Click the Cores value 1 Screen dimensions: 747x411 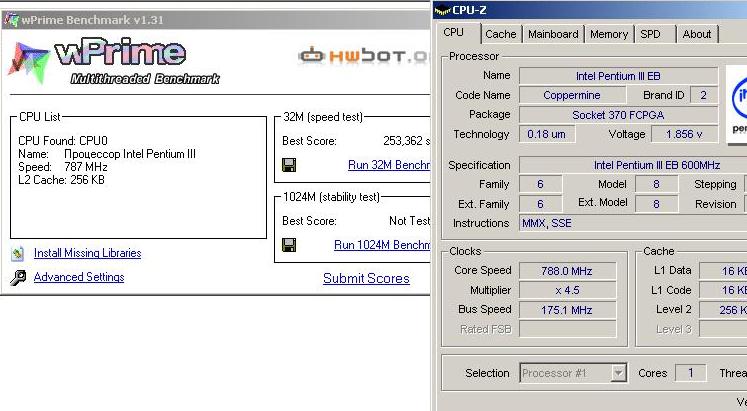(x=690, y=373)
